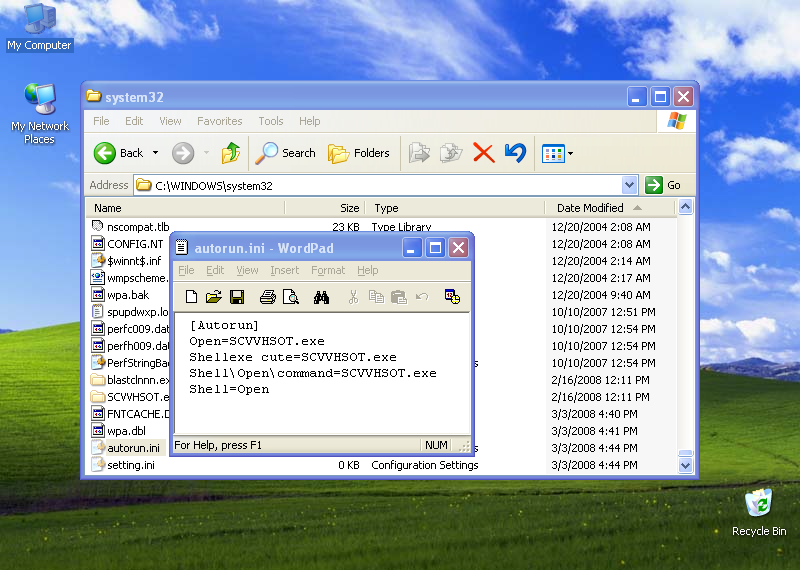Click the Forward arrow in system32 Explorer
This screenshot has height=570, width=800.
(183, 153)
